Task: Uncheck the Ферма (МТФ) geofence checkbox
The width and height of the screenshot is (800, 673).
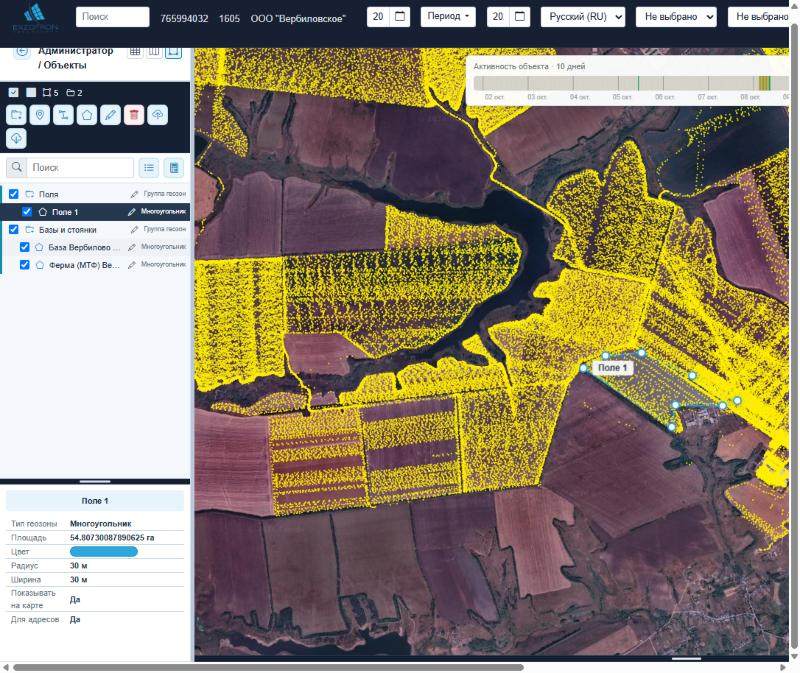Action: coord(24,265)
